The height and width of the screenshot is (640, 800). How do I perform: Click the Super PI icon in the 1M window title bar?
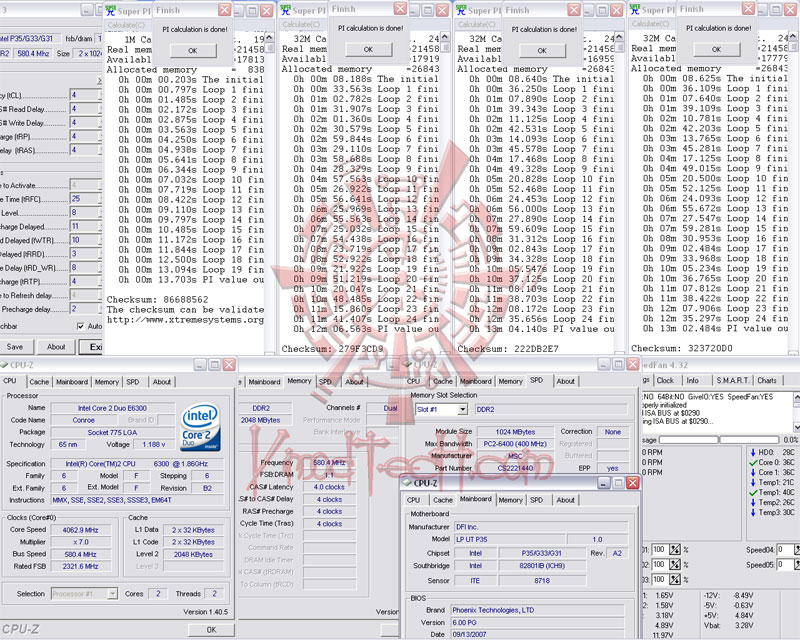point(110,10)
